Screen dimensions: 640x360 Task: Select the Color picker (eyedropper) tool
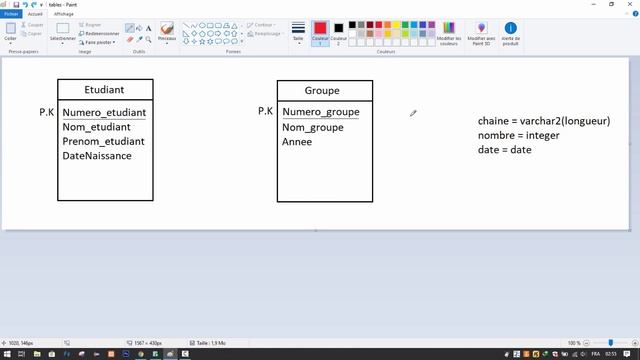click(x=139, y=39)
